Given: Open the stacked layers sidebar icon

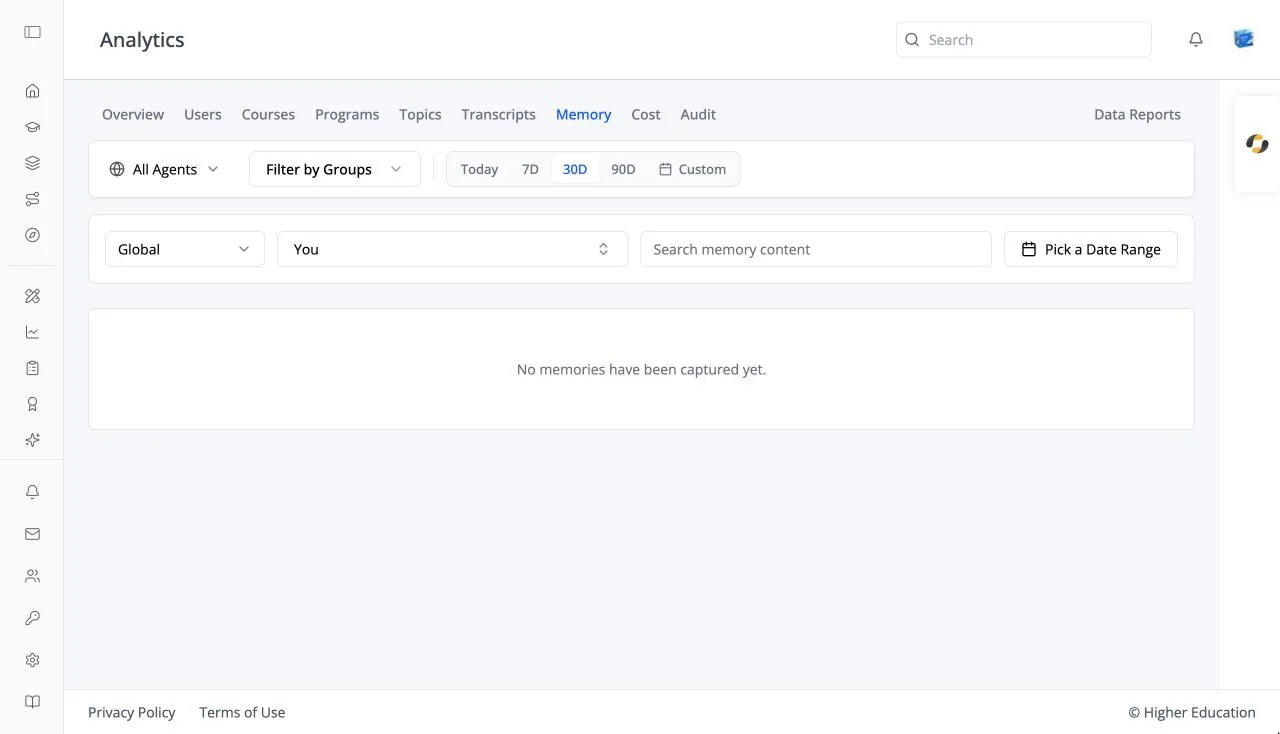Looking at the screenshot, I should pyautogui.click(x=32, y=163).
